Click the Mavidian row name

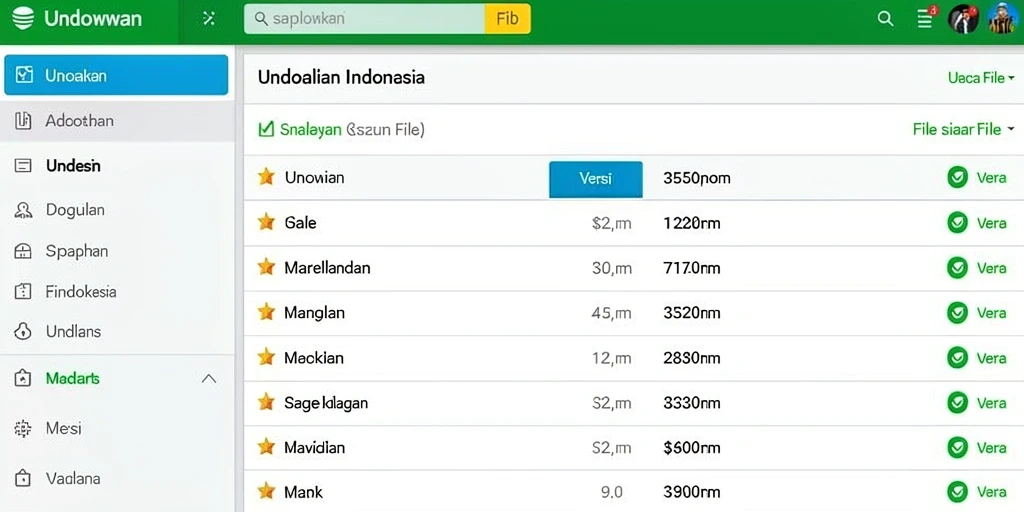click(x=315, y=448)
